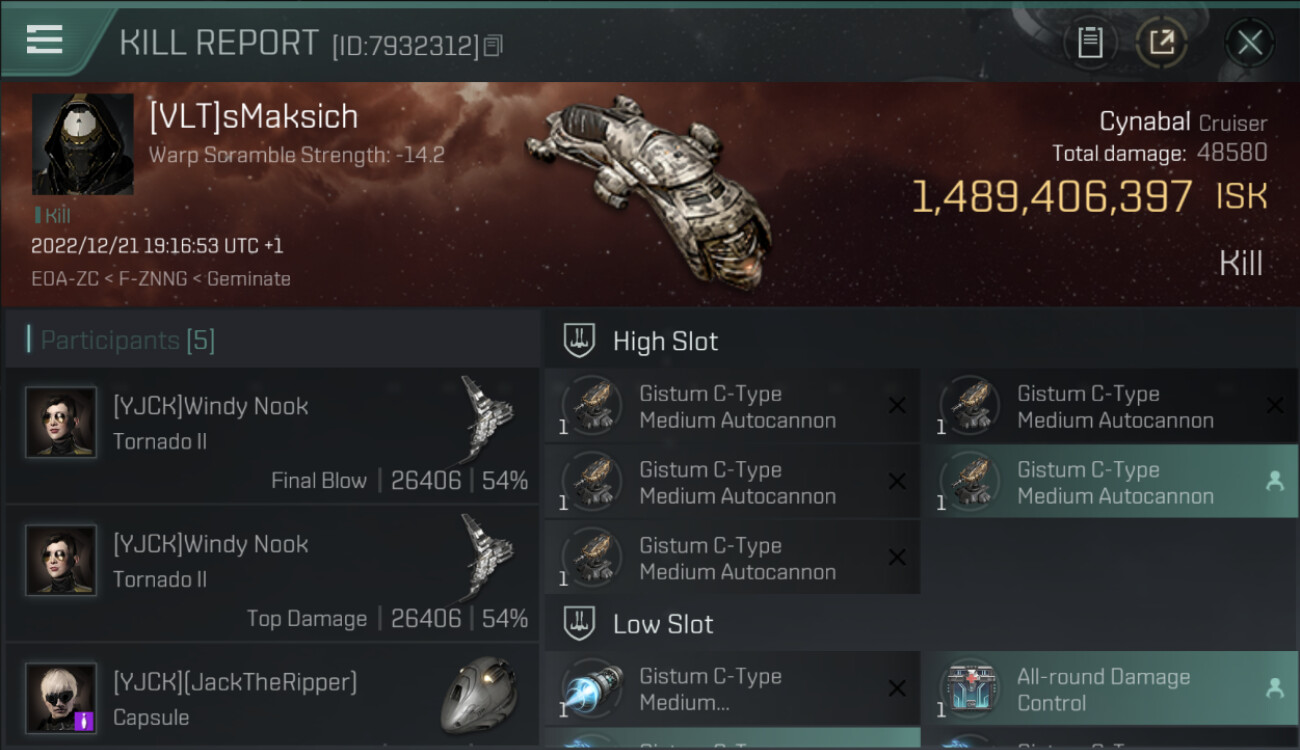Click the clipboard notes icon
The height and width of the screenshot is (750, 1300).
[1090, 43]
